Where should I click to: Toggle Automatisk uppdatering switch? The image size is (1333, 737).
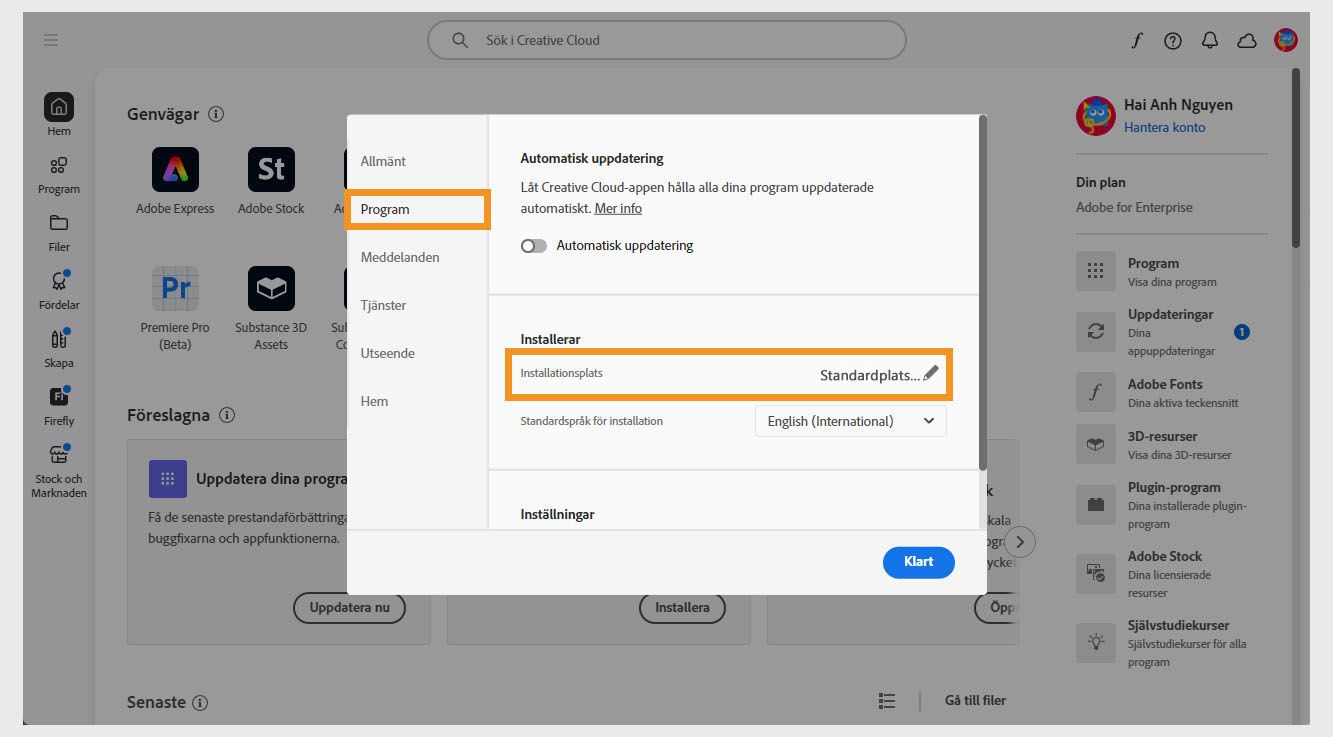[x=534, y=246]
